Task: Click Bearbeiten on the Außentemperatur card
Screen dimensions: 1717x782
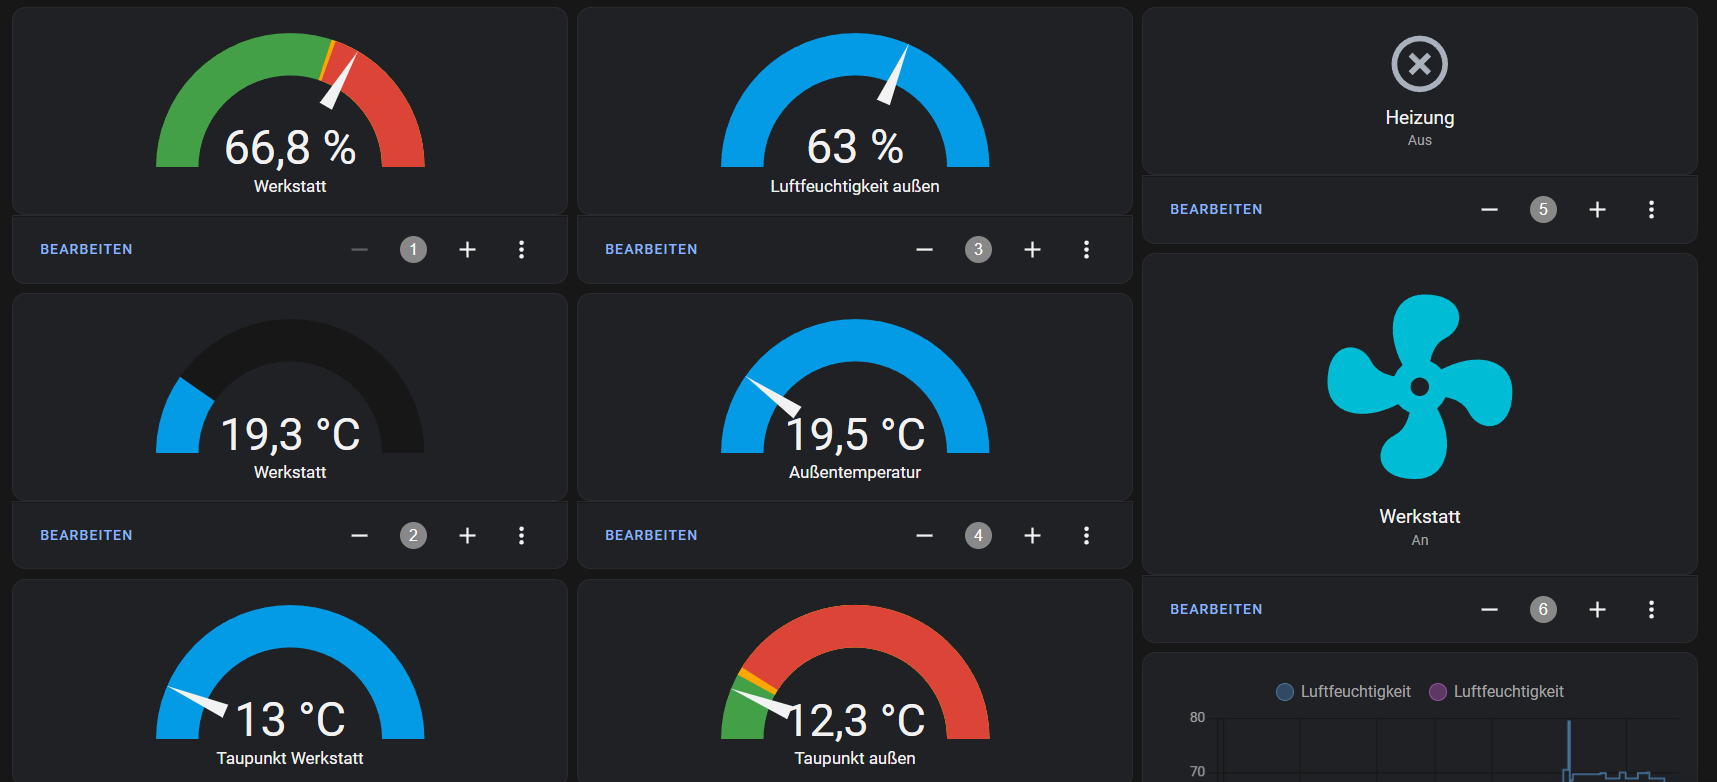Action: [x=651, y=535]
